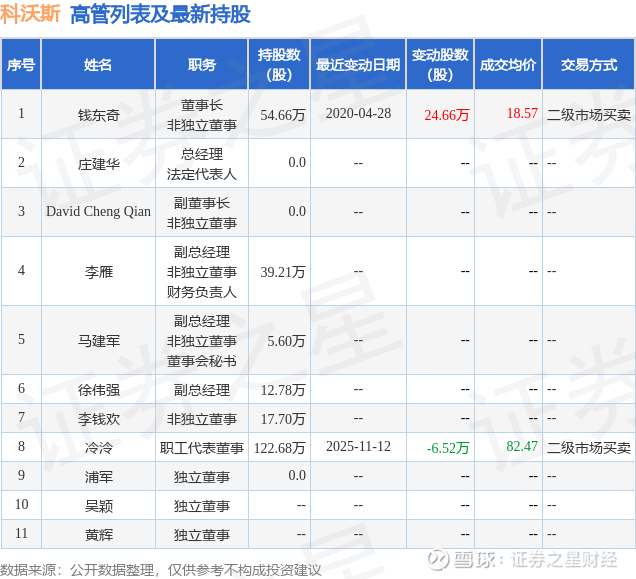Click 二级市场买卖 in 冷泠's row
The image size is (636, 579).
pyautogui.click(x=589, y=448)
